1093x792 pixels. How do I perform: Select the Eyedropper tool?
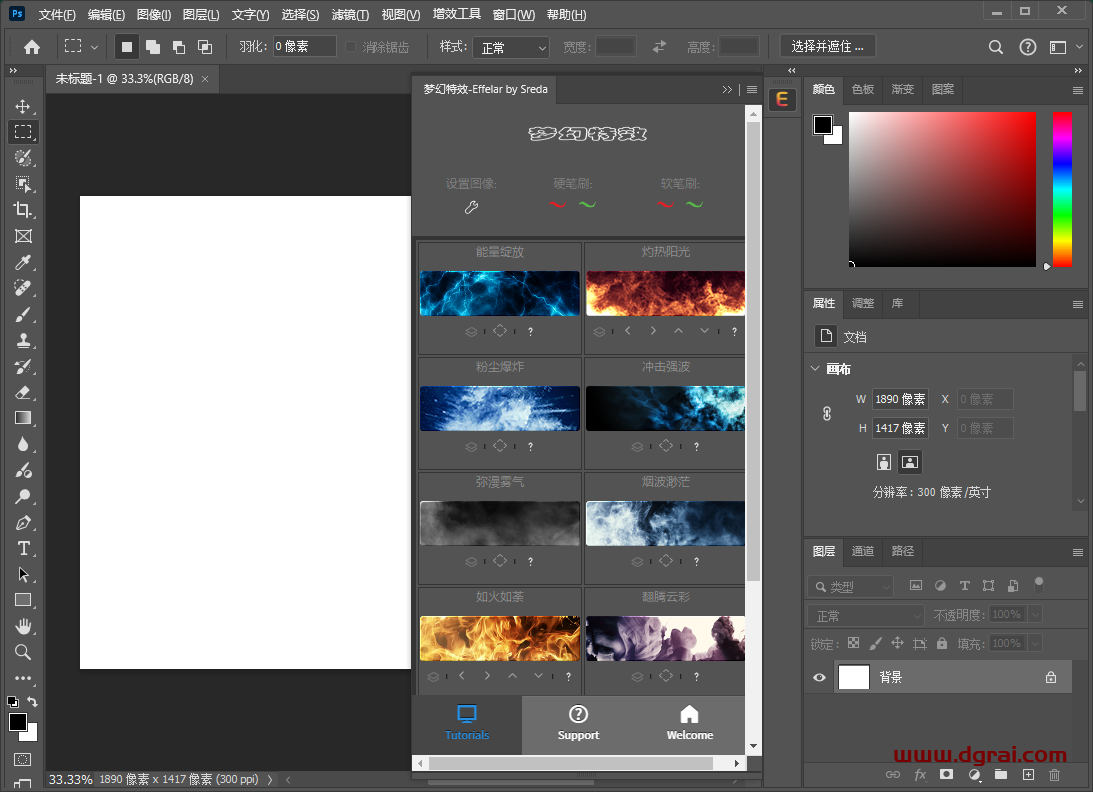click(x=24, y=261)
